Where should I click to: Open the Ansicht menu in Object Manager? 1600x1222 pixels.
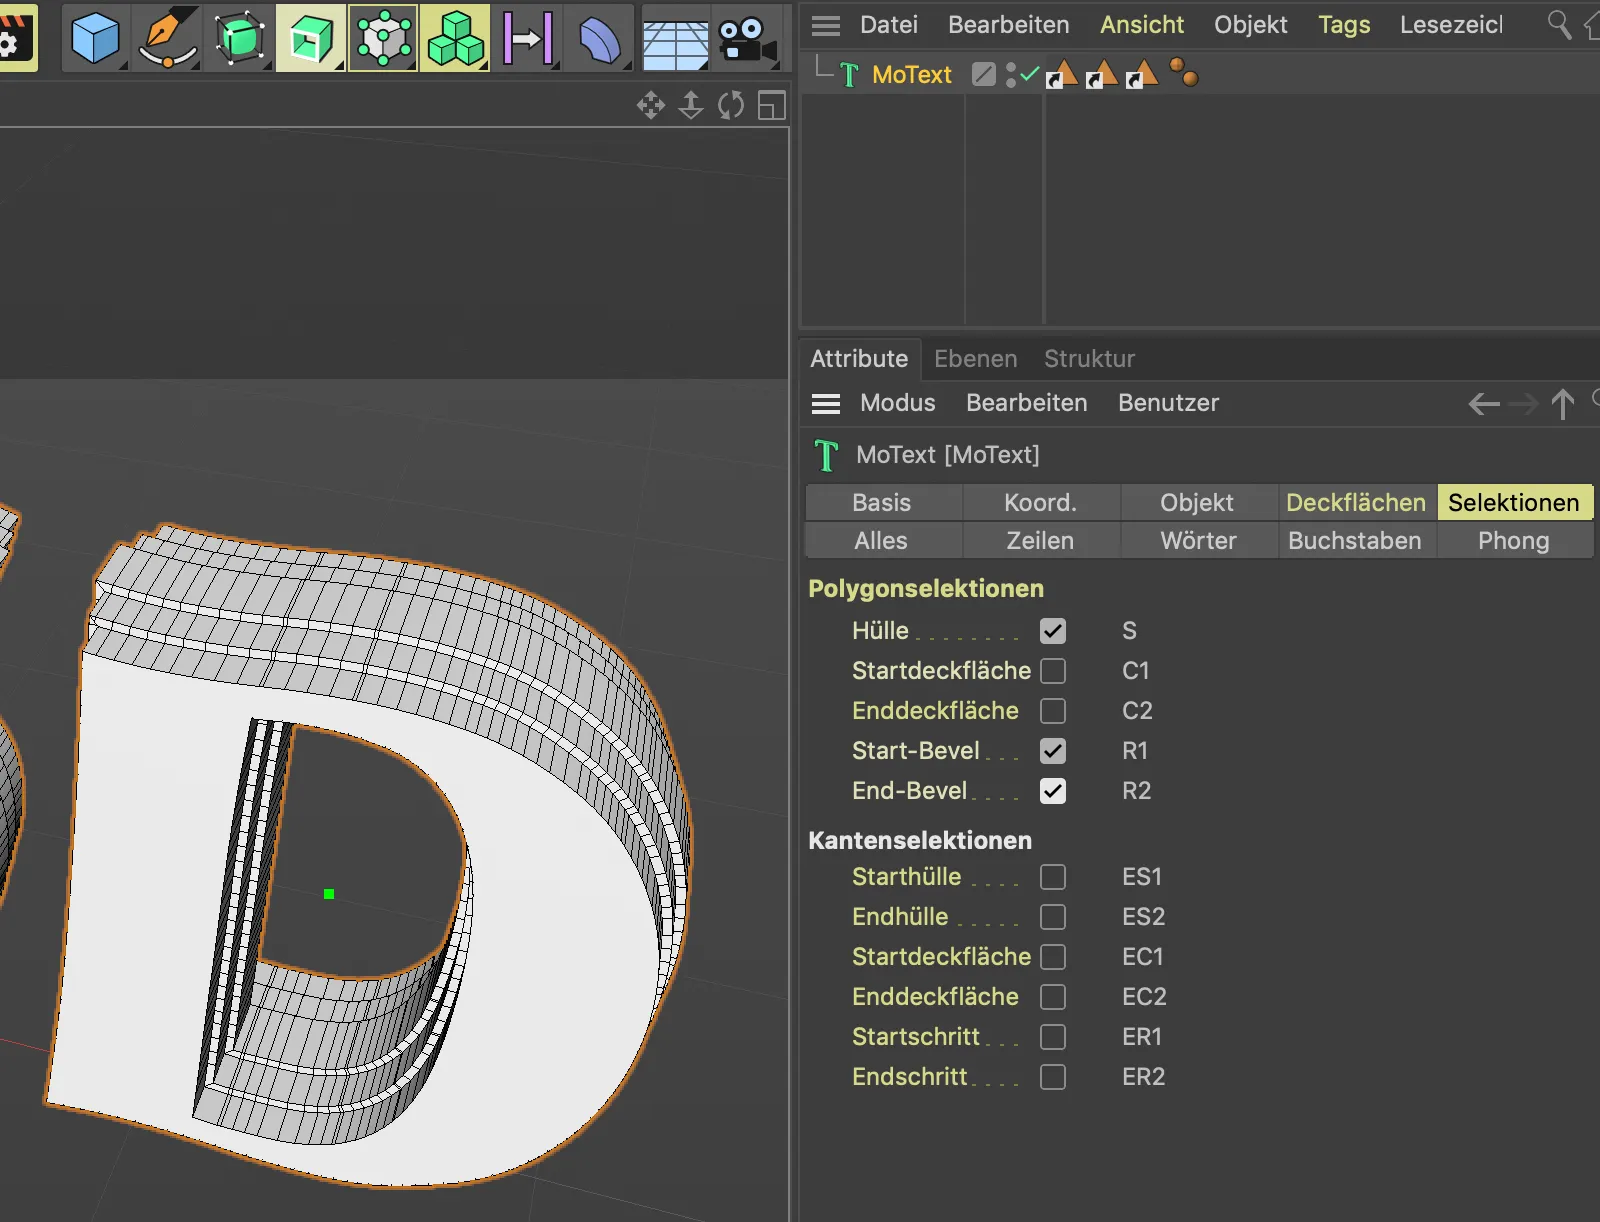[1142, 25]
